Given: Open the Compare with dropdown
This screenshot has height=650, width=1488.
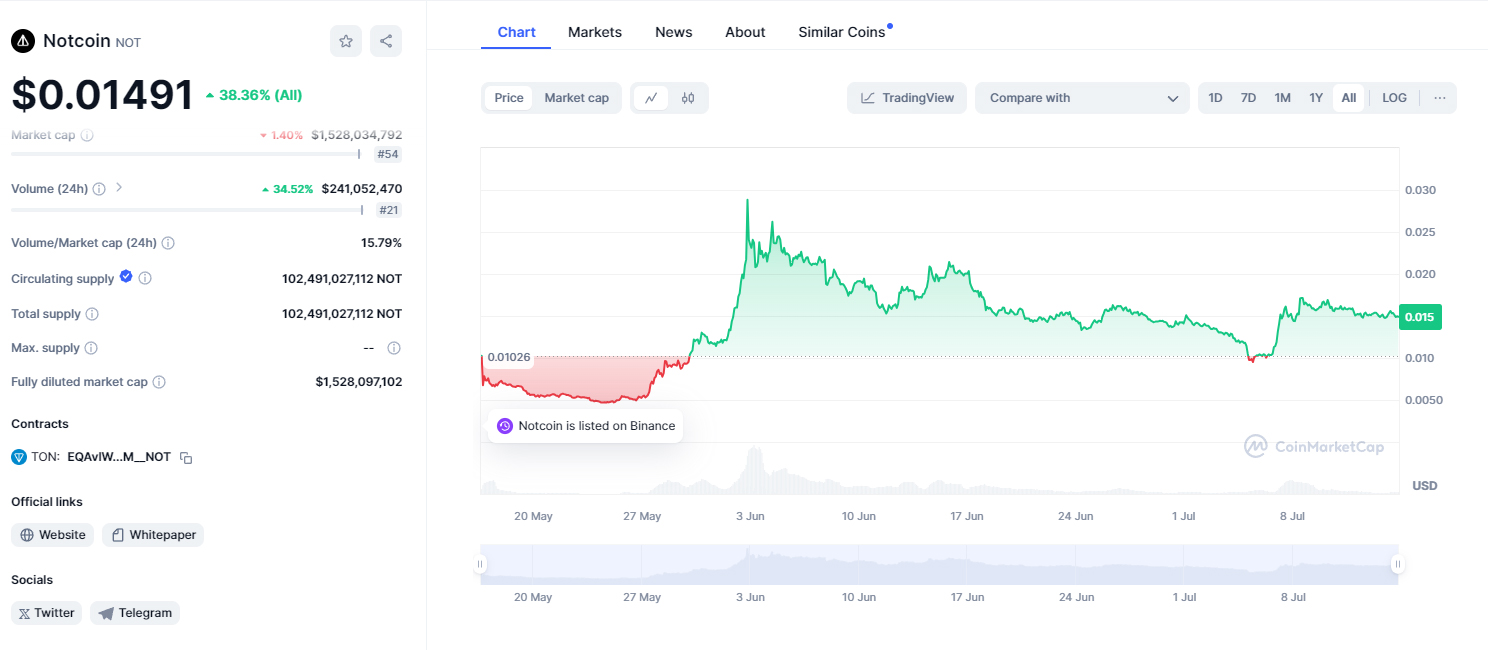Looking at the screenshot, I should point(1082,98).
